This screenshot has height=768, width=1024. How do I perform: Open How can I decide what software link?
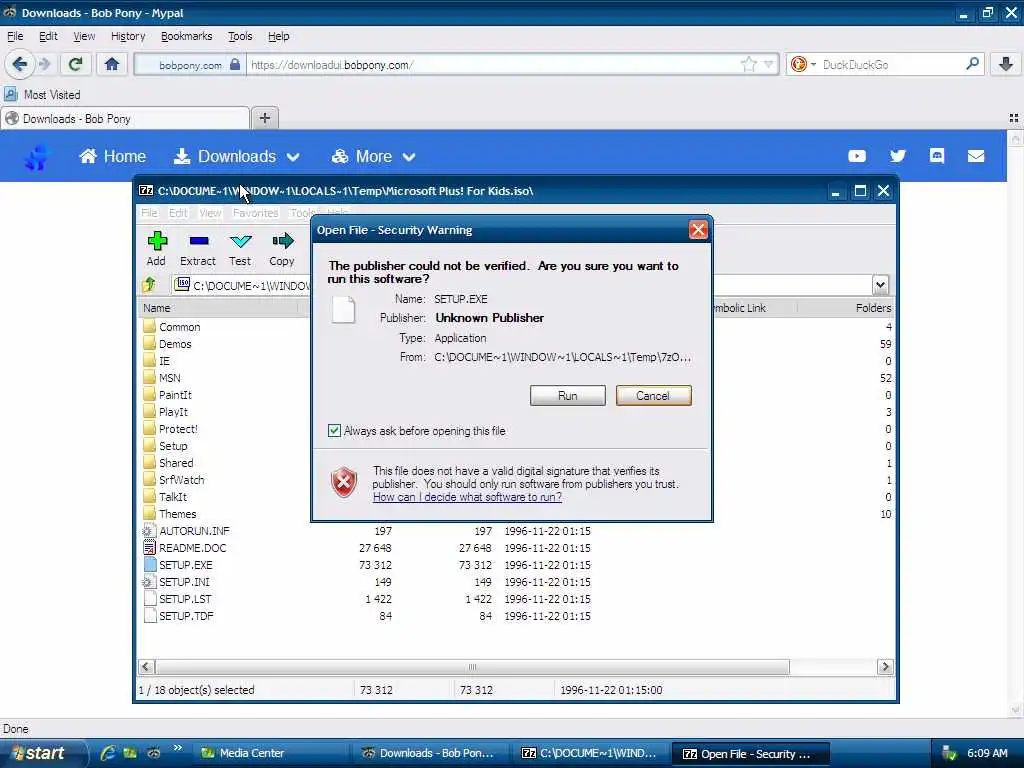click(x=467, y=497)
